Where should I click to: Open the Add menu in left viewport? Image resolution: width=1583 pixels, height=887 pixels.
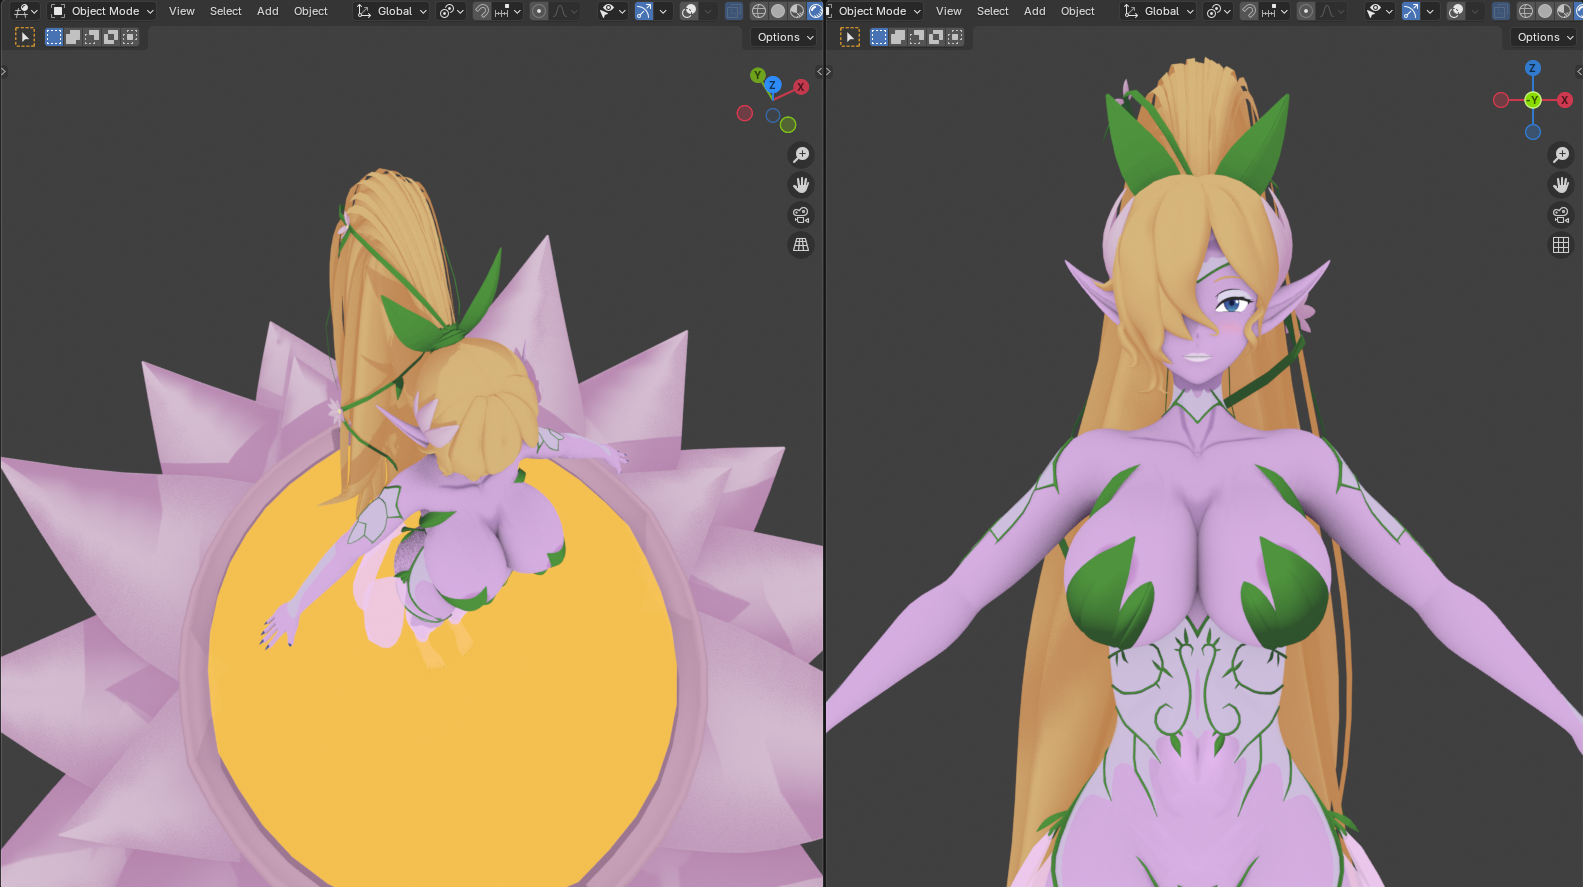(x=267, y=11)
